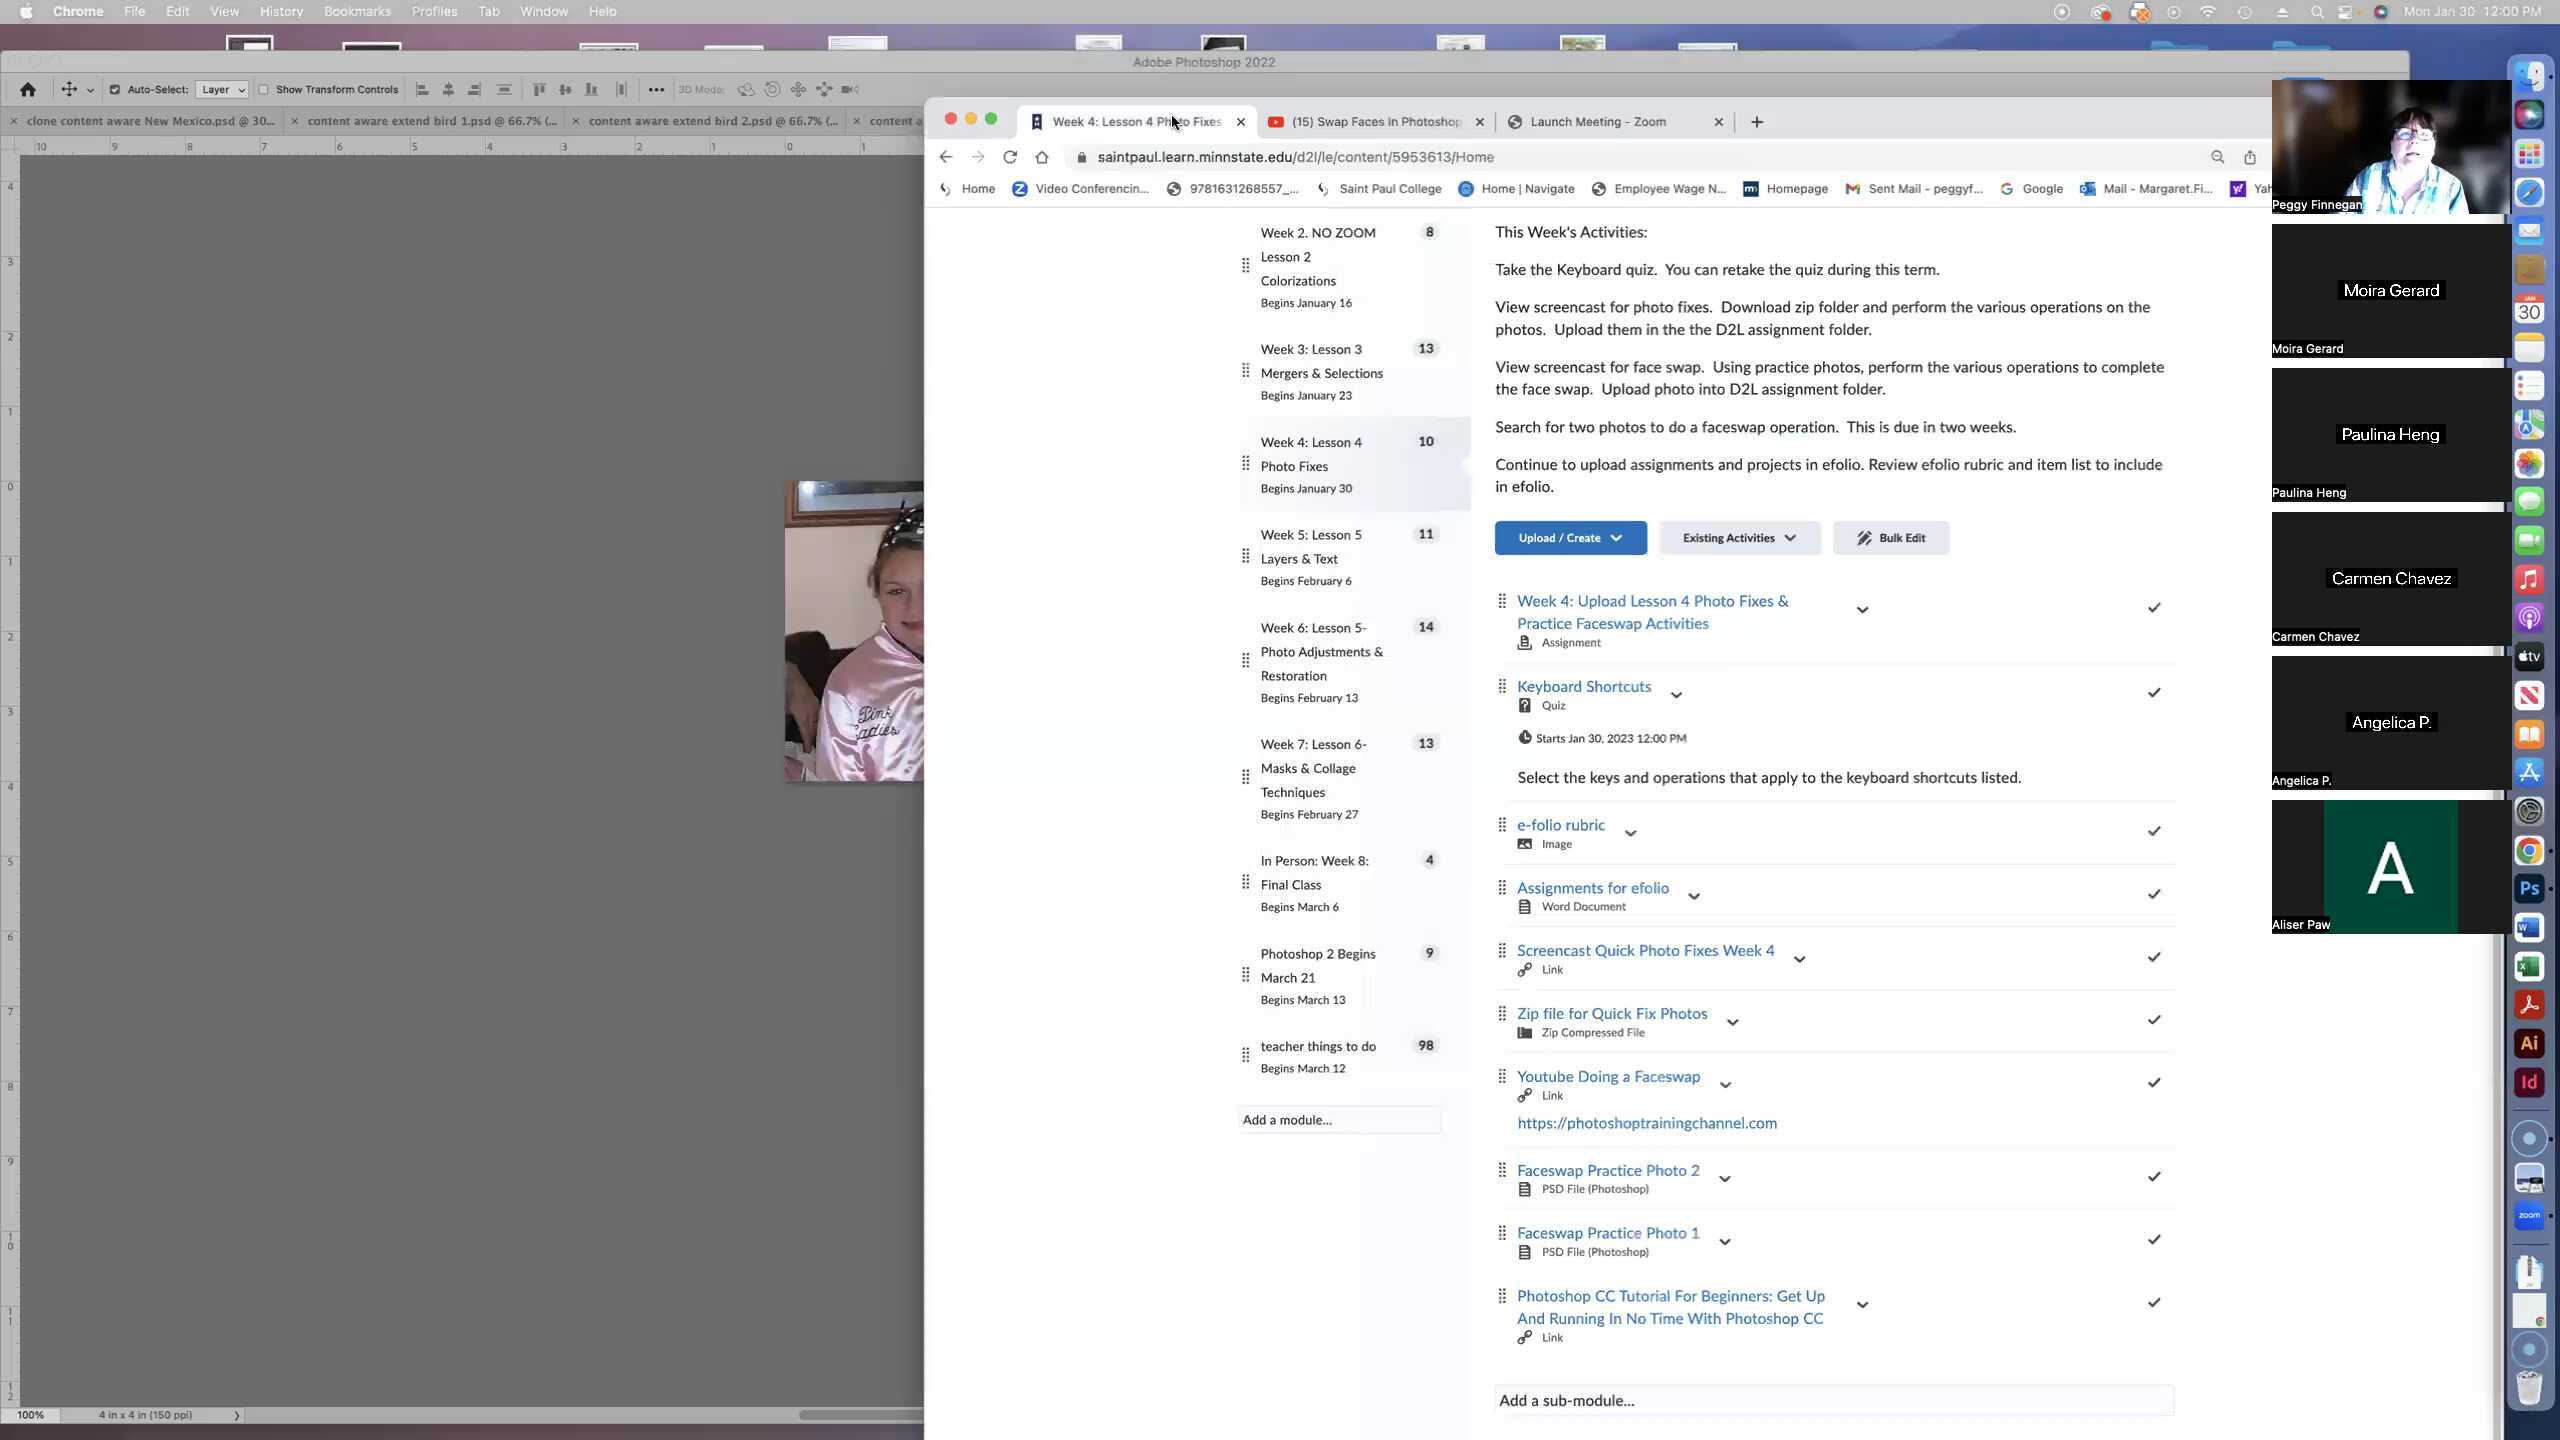This screenshot has height=1440, width=2560.
Task: Open Microsoft Word from the dock
Action: pos(2530,927)
